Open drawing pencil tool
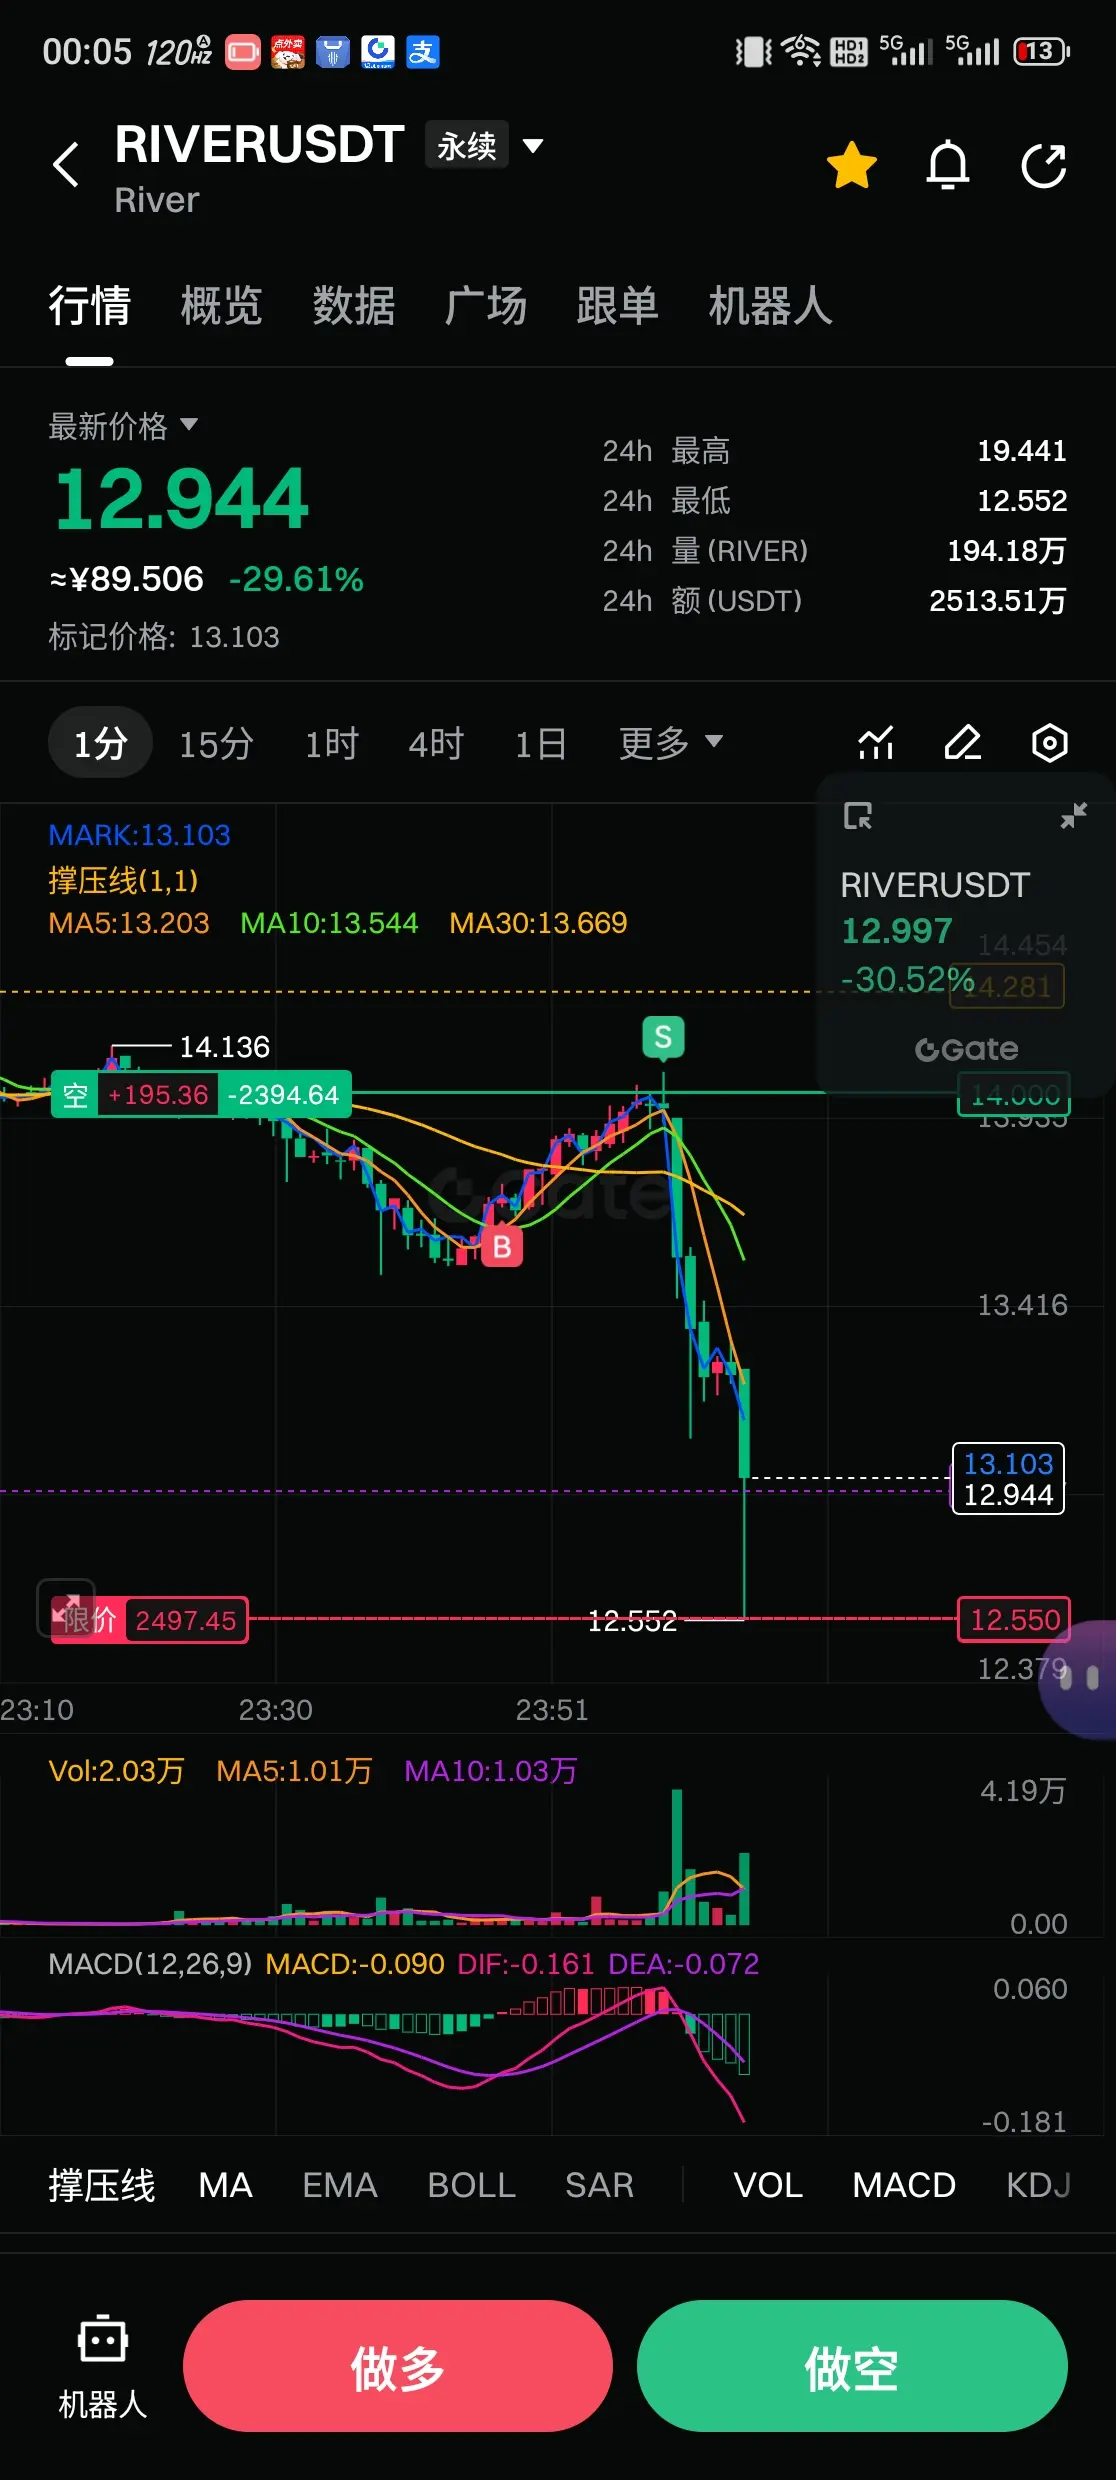The height and width of the screenshot is (2480, 1116). point(963,743)
